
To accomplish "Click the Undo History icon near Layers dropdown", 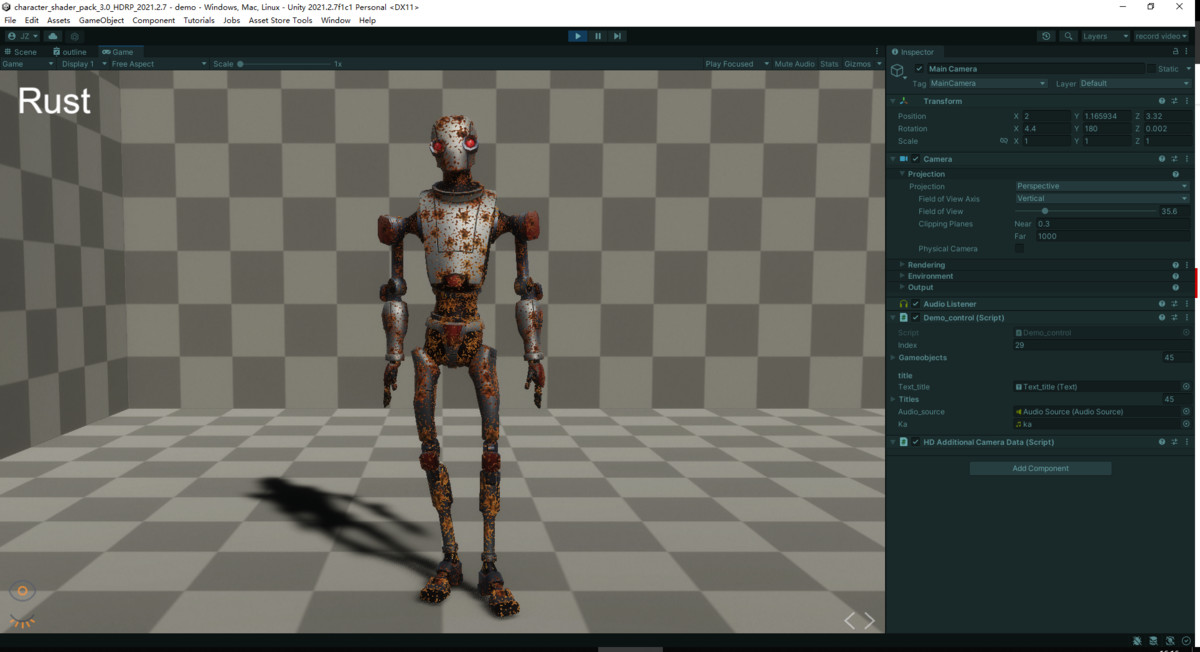I will tap(1046, 35).
